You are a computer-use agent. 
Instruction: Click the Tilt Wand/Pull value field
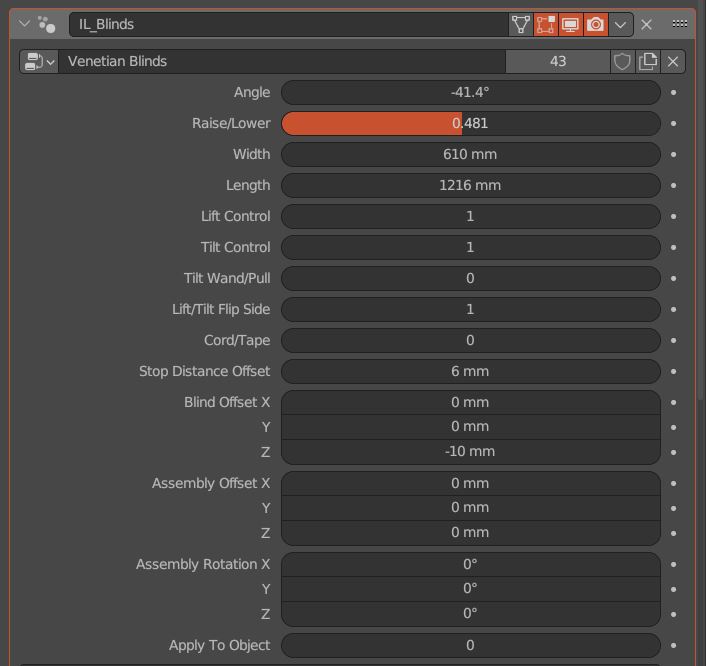[471, 278]
